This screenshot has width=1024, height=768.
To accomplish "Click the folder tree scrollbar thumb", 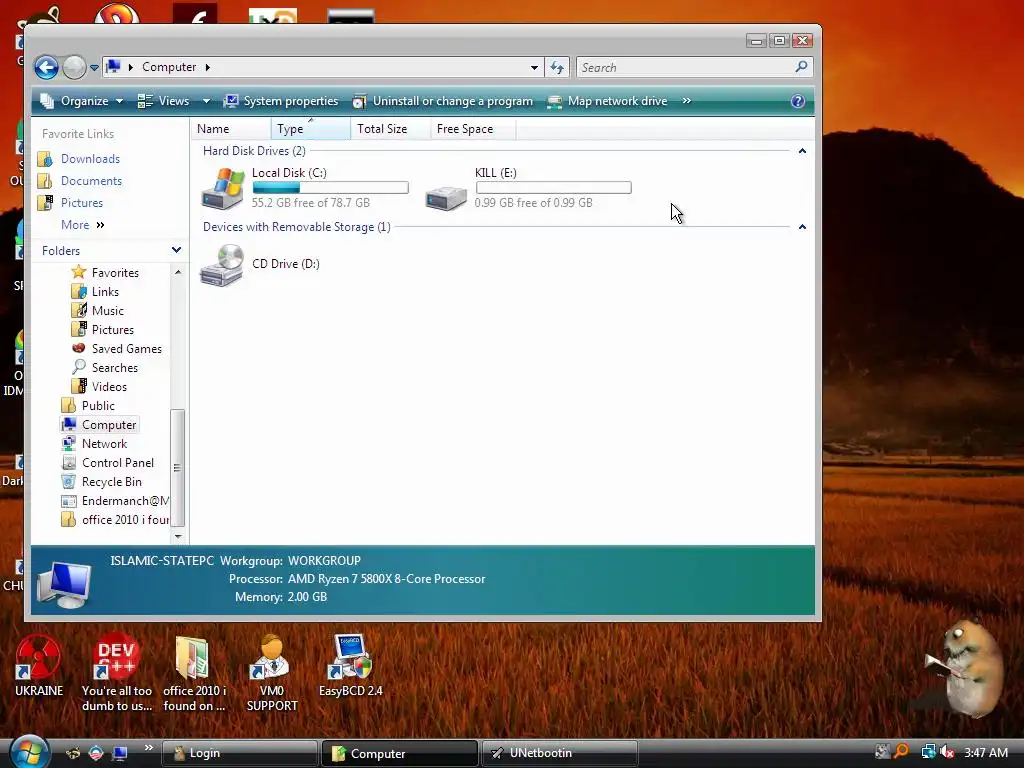I will tap(178, 468).
